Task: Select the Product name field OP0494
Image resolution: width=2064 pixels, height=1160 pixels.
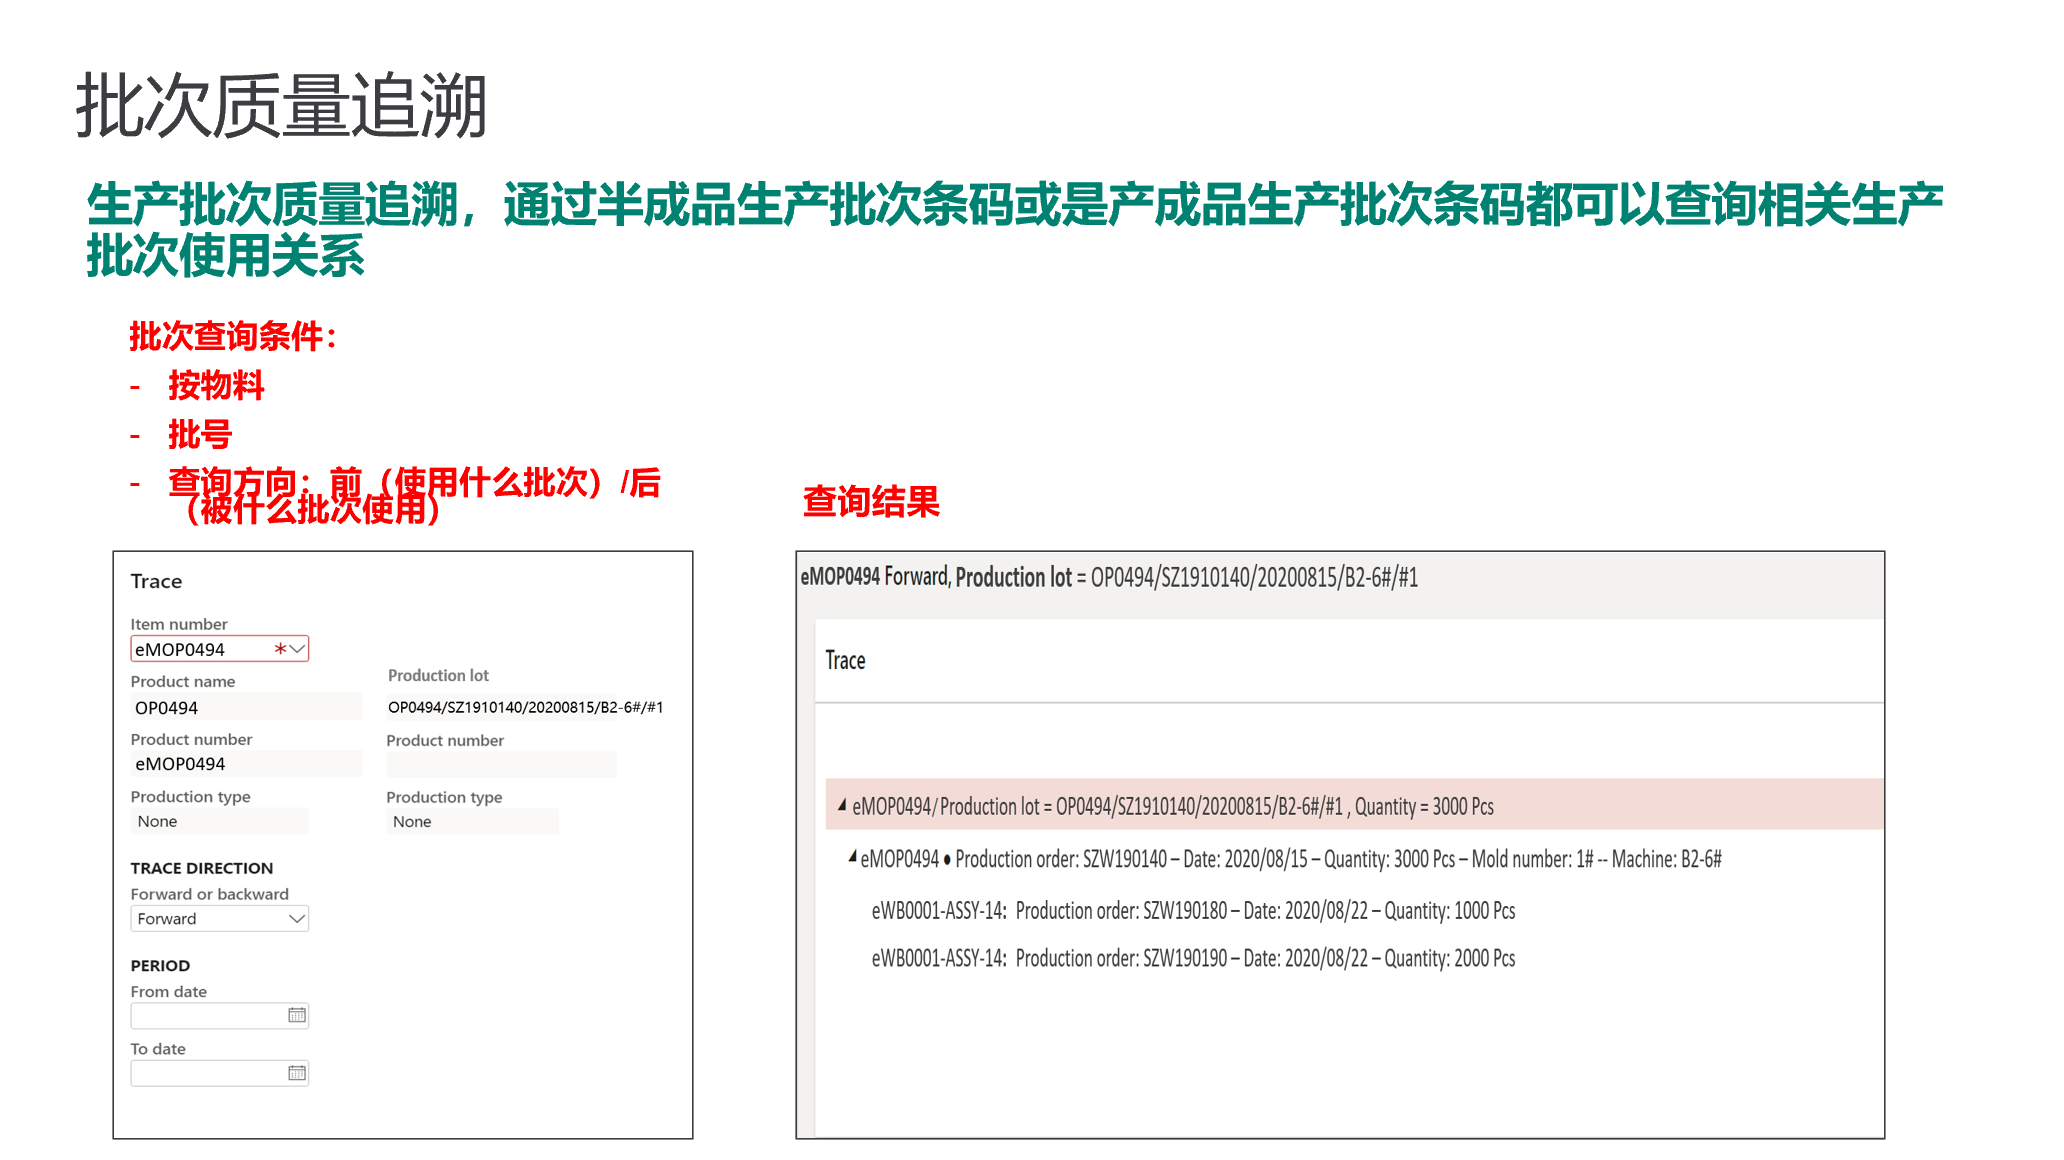Action: (246, 707)
